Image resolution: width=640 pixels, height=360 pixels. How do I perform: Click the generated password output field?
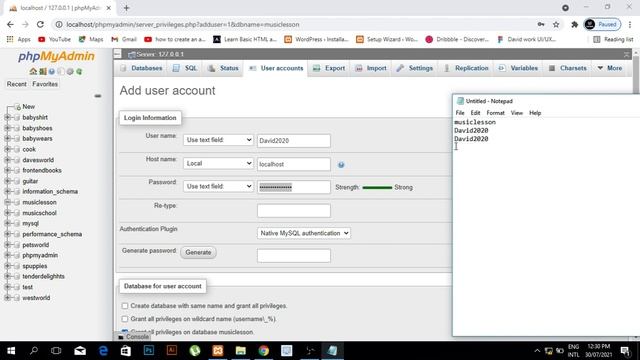coord(294,256)
